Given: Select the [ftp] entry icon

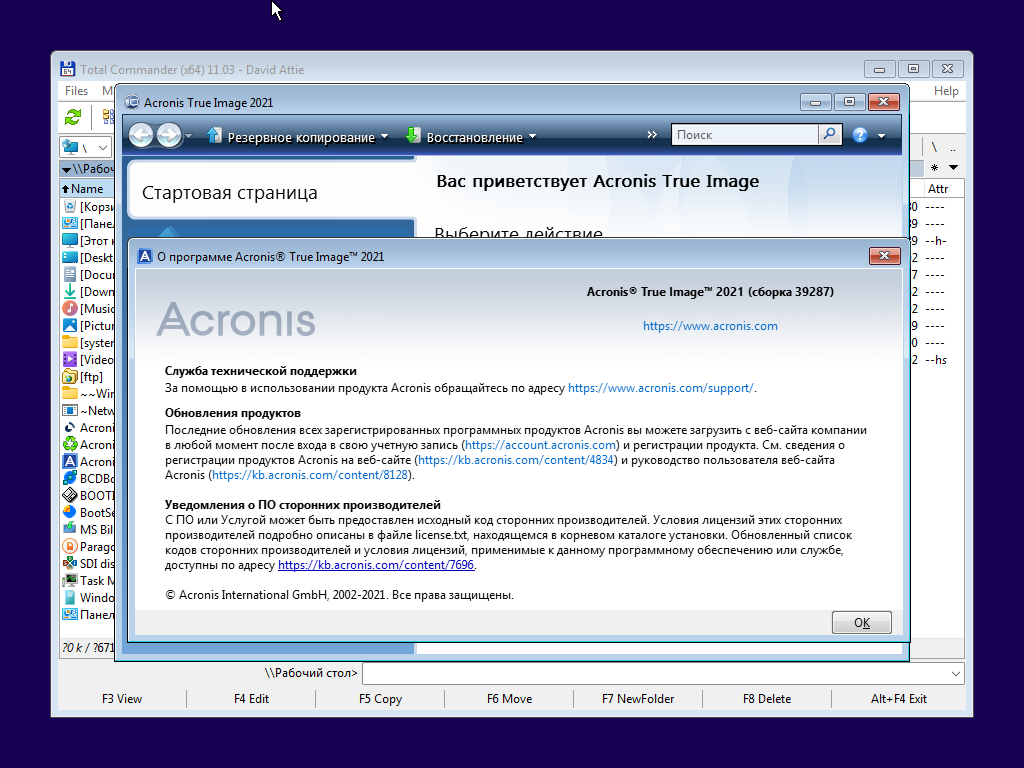Looking at the screenshot, I should point(70,377).
